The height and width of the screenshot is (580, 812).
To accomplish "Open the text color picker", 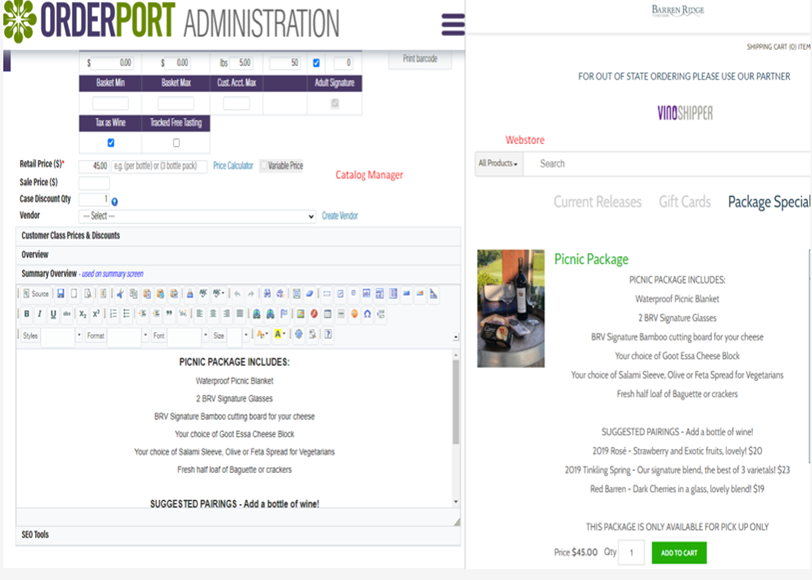I will [262, 335].
